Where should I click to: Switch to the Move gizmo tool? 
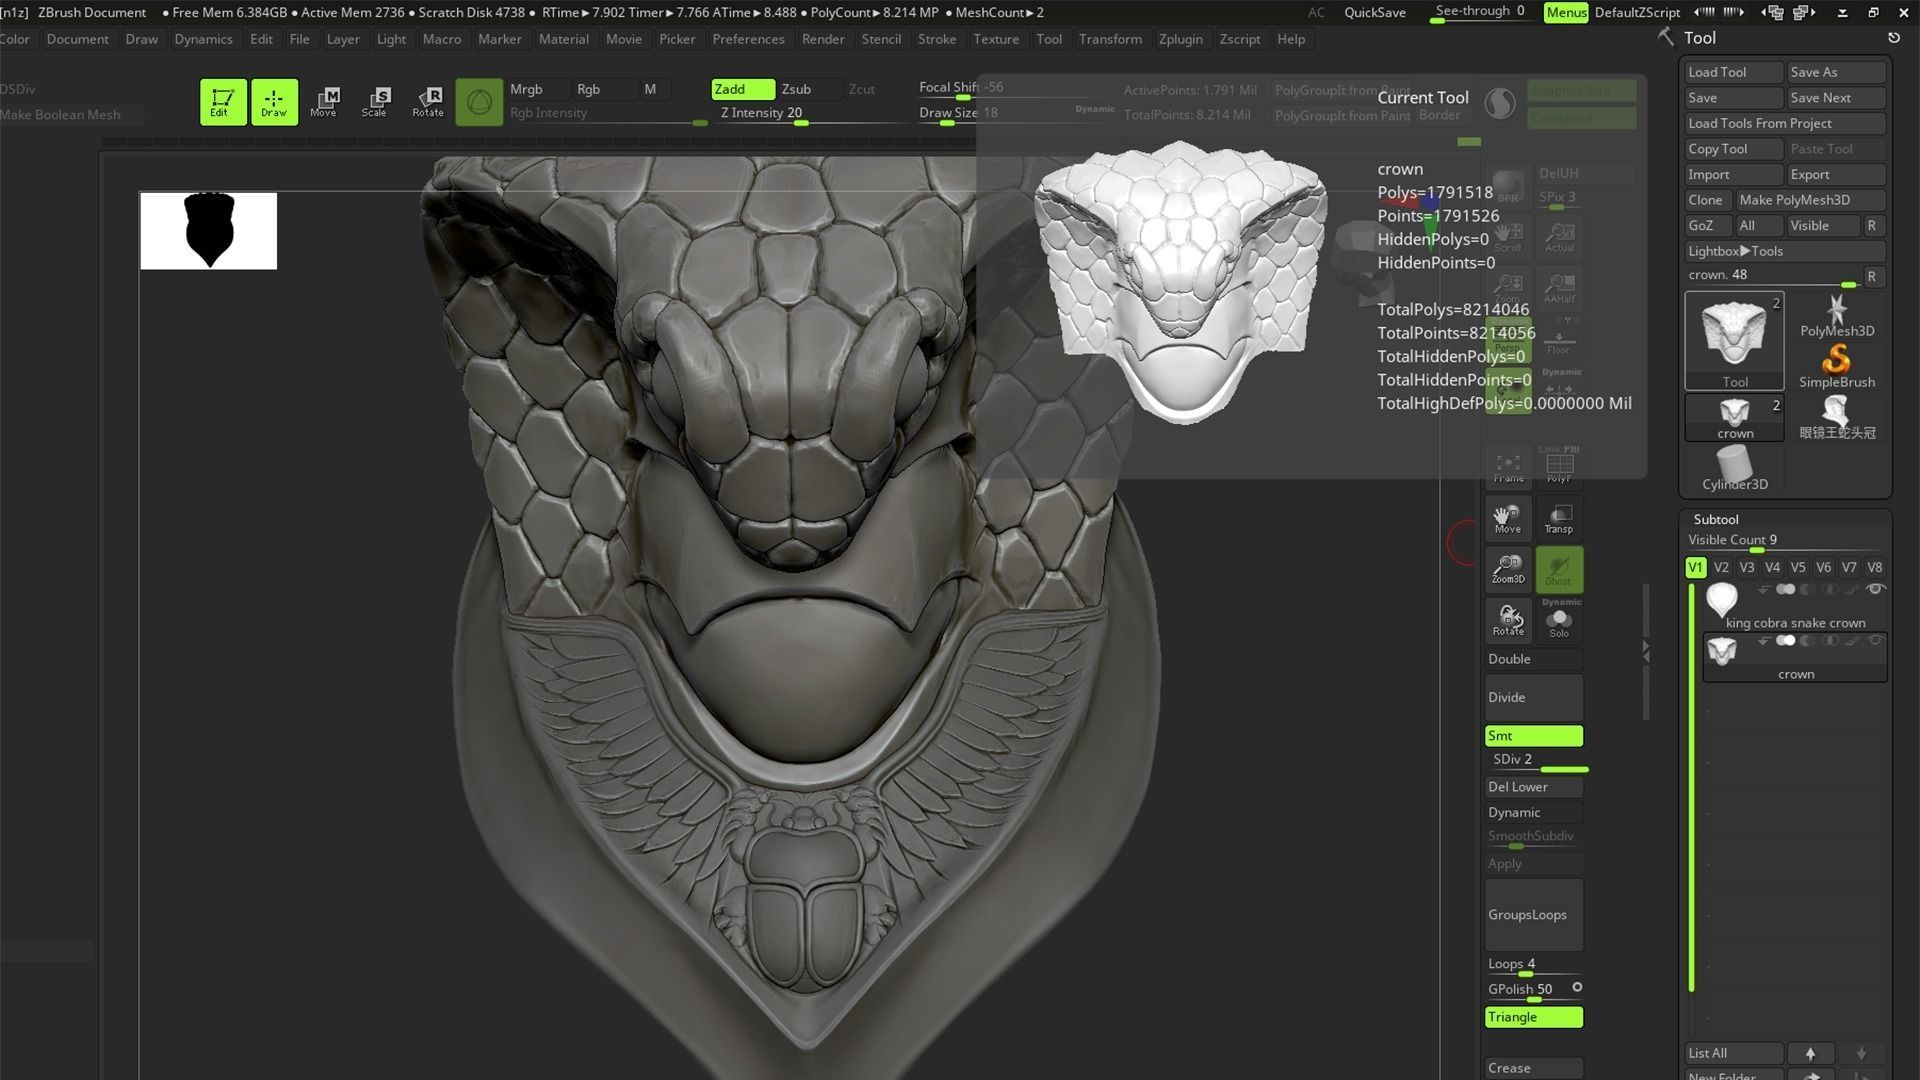coord(324,101)
